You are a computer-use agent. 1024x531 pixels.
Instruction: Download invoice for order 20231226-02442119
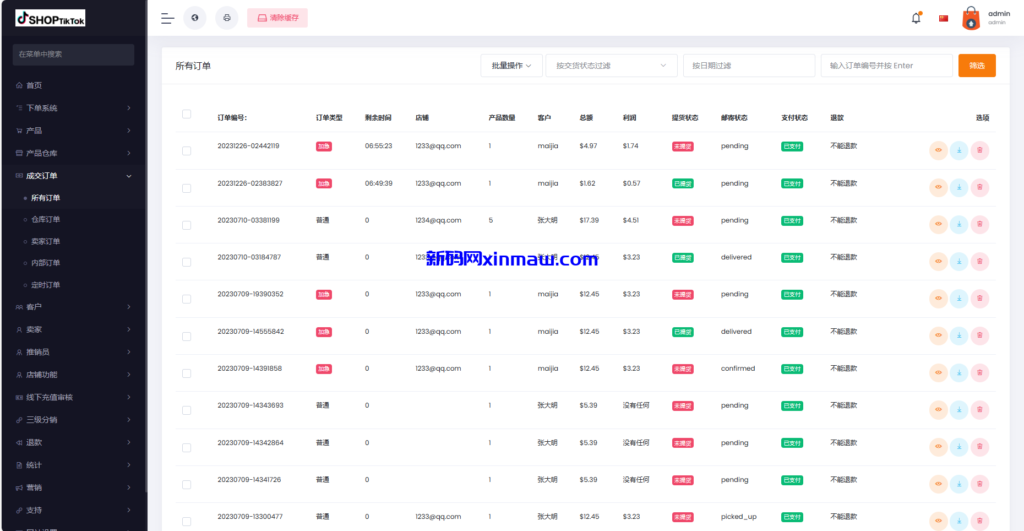click(959, 150)
